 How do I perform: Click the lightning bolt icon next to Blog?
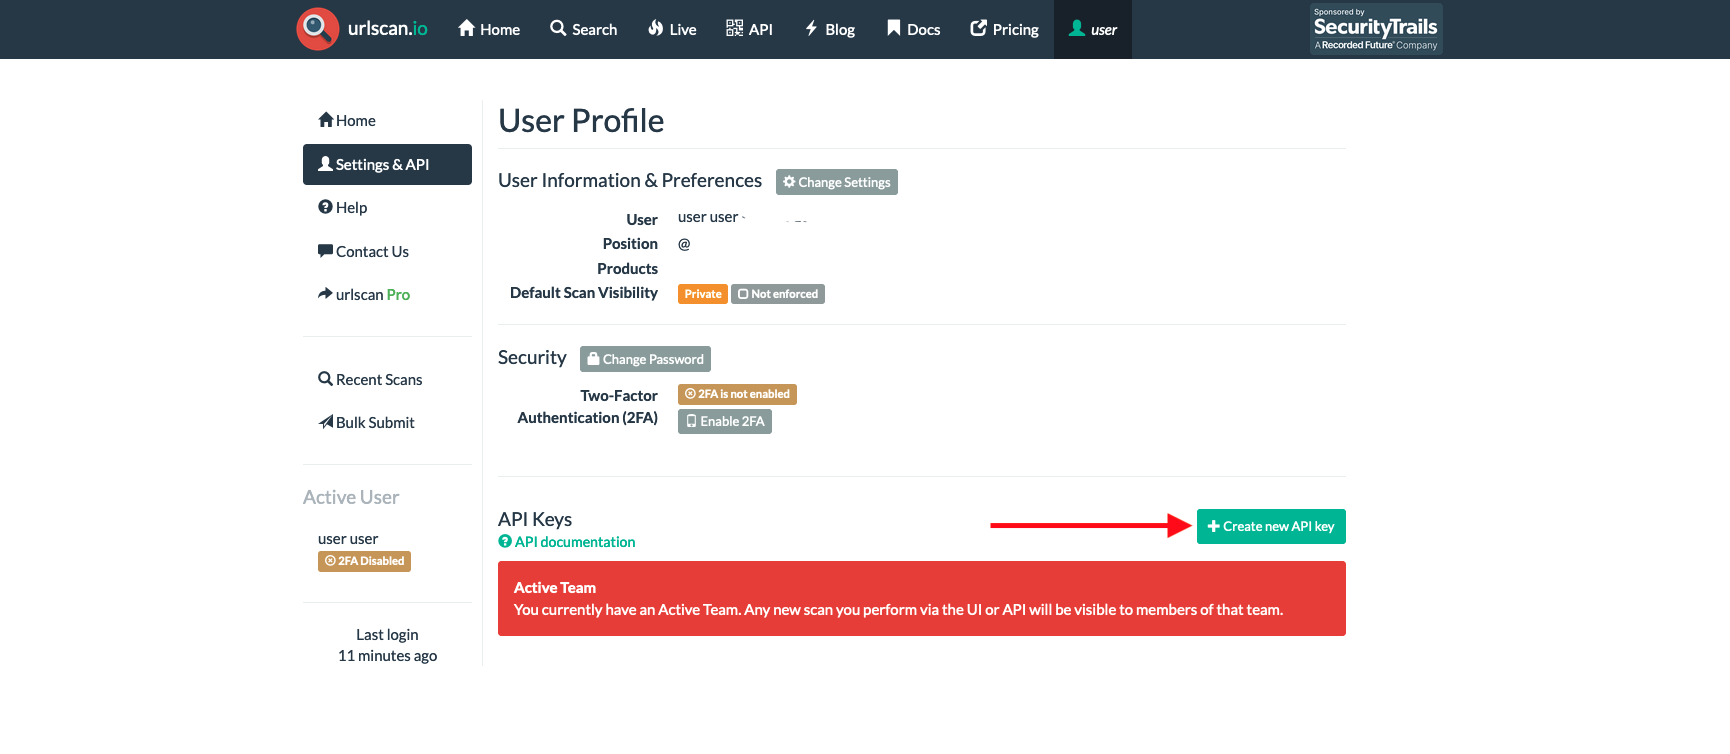pos(811,28)
